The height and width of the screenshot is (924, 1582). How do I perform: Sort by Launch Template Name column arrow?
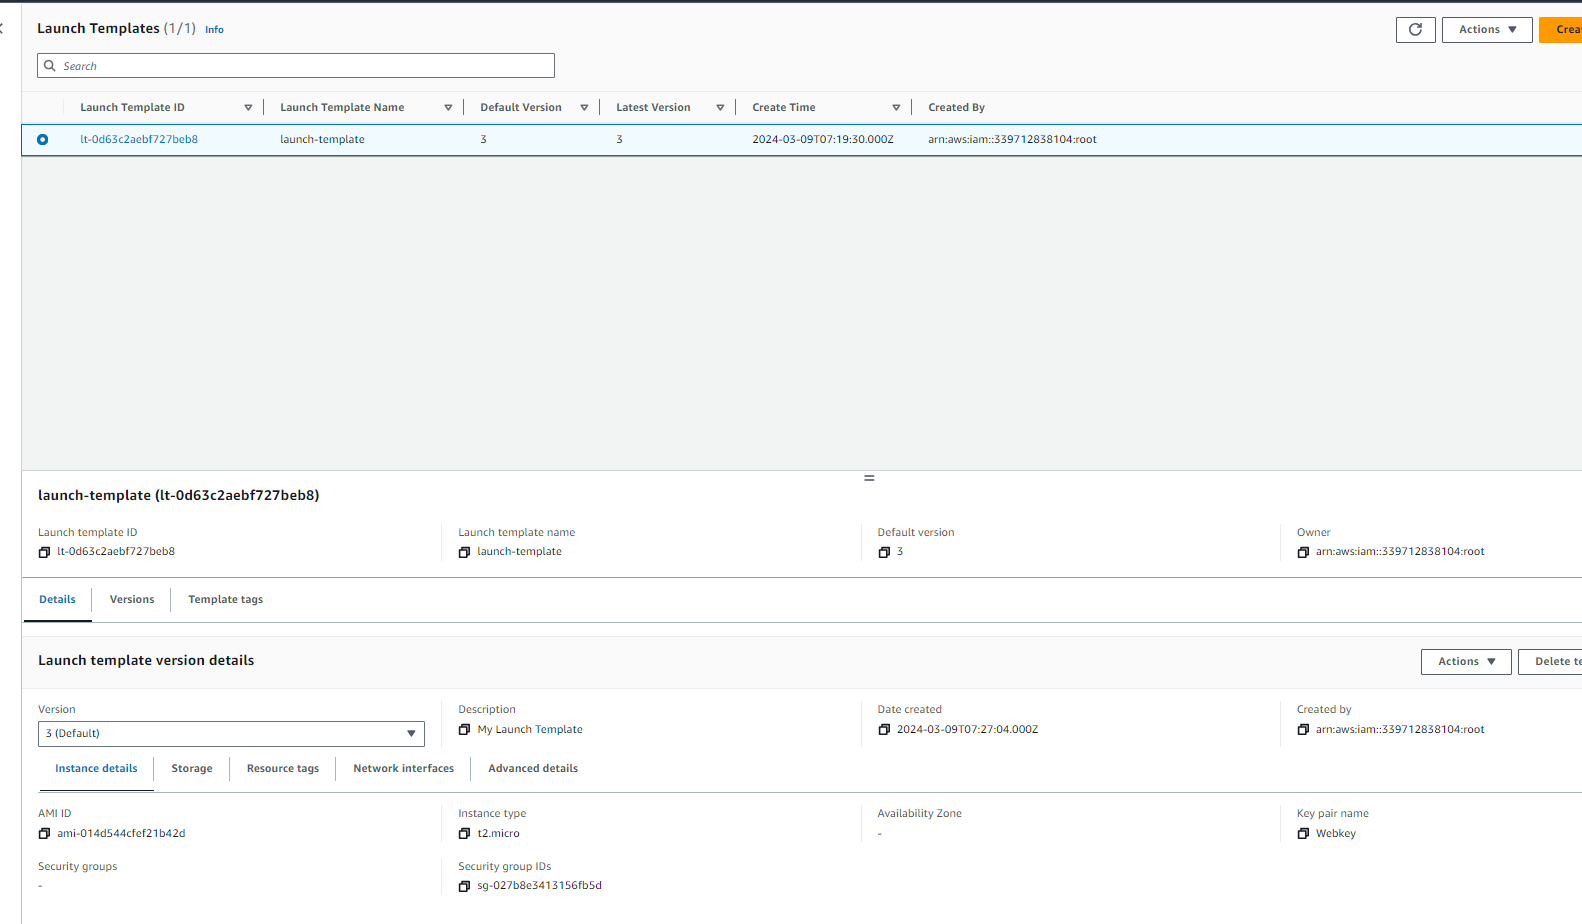(x=448, y=108)
